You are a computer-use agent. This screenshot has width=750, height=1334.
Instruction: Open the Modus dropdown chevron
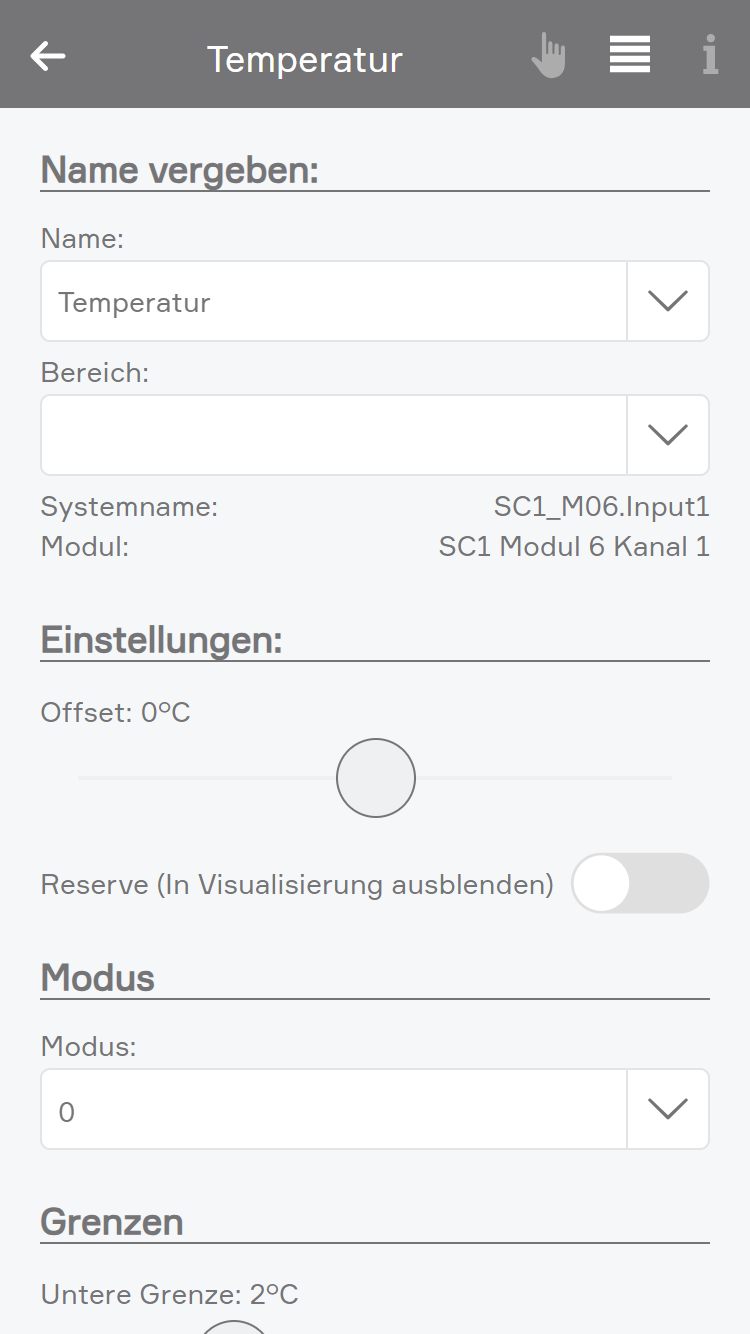668,1109
